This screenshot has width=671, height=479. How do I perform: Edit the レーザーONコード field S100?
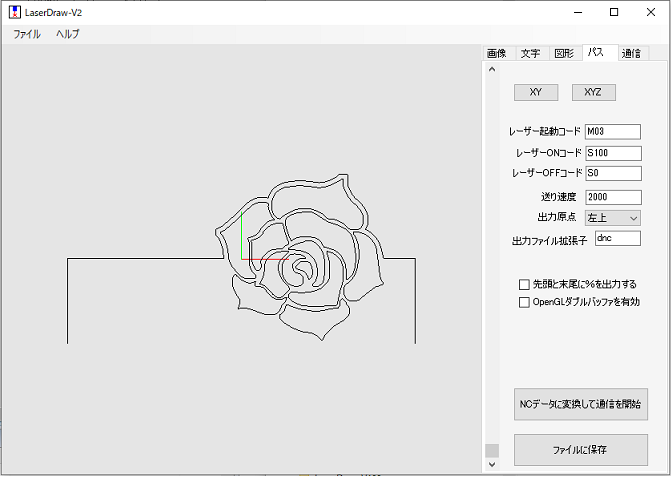click(x=613, y=153)
